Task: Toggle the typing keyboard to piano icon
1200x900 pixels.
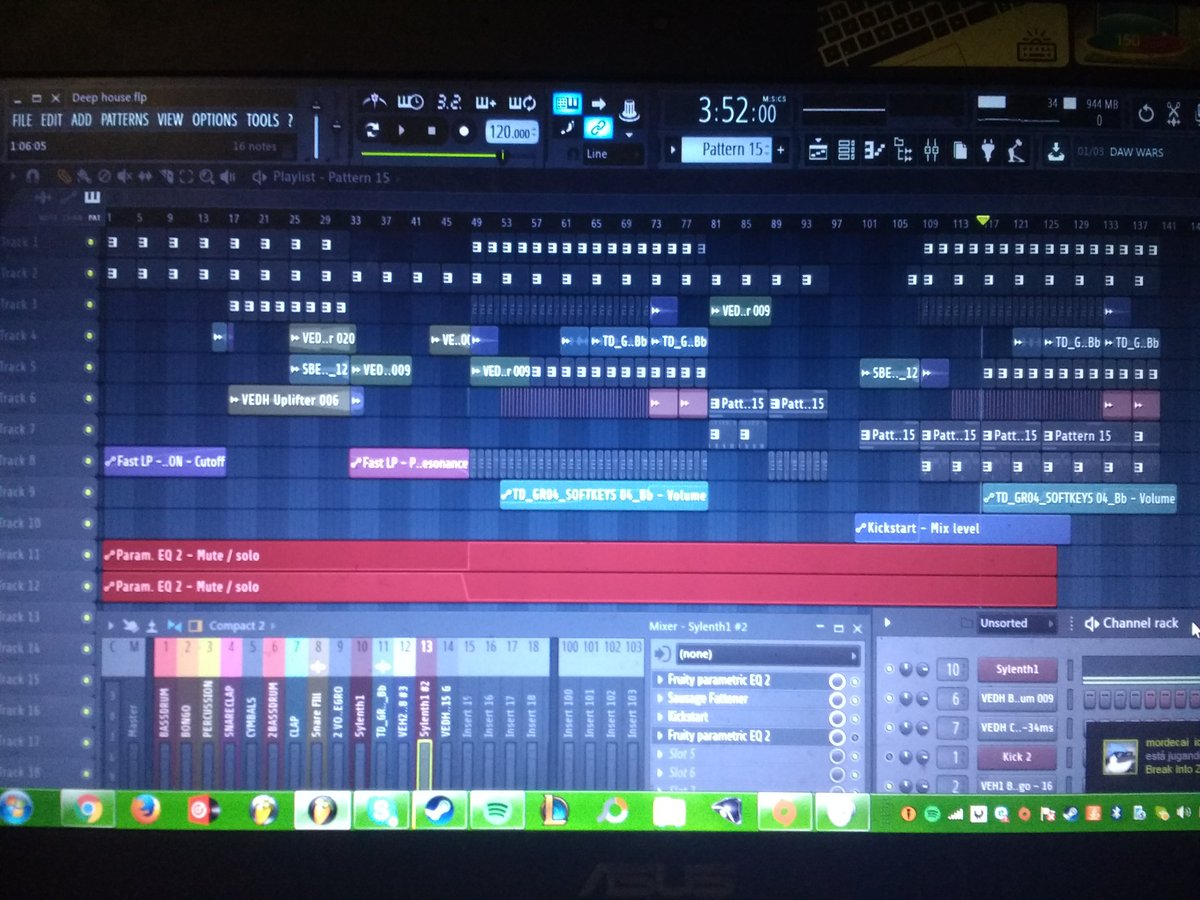Action: (x=567, y=103)
